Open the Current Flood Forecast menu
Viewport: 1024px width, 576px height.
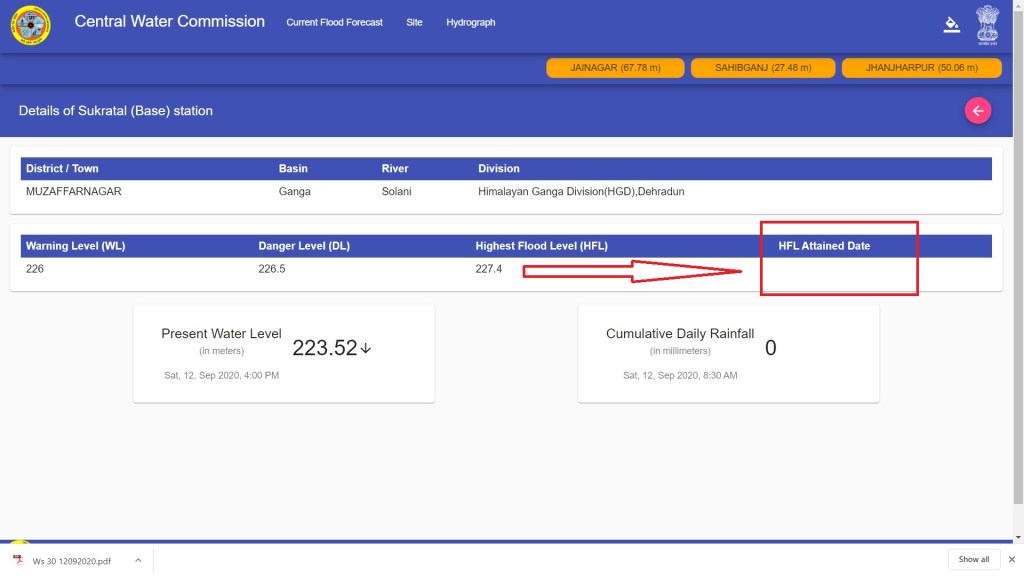pyautogui.click(x=334, y=22)
